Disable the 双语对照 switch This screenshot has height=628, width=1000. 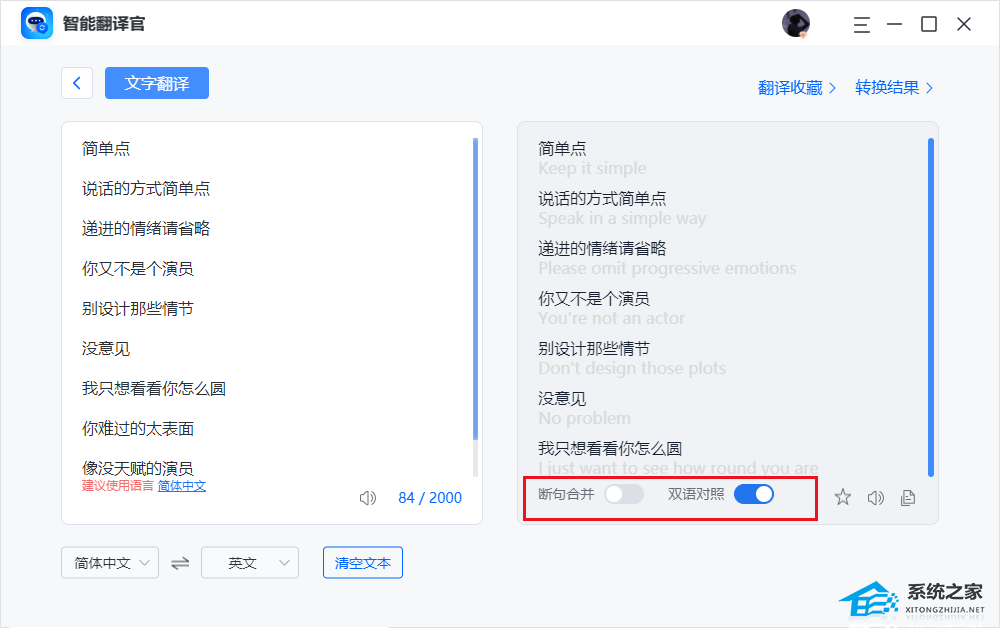[754, 494]
